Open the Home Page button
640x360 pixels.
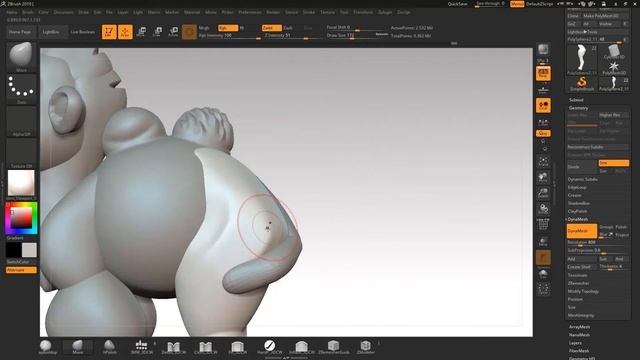coord(20,32)
